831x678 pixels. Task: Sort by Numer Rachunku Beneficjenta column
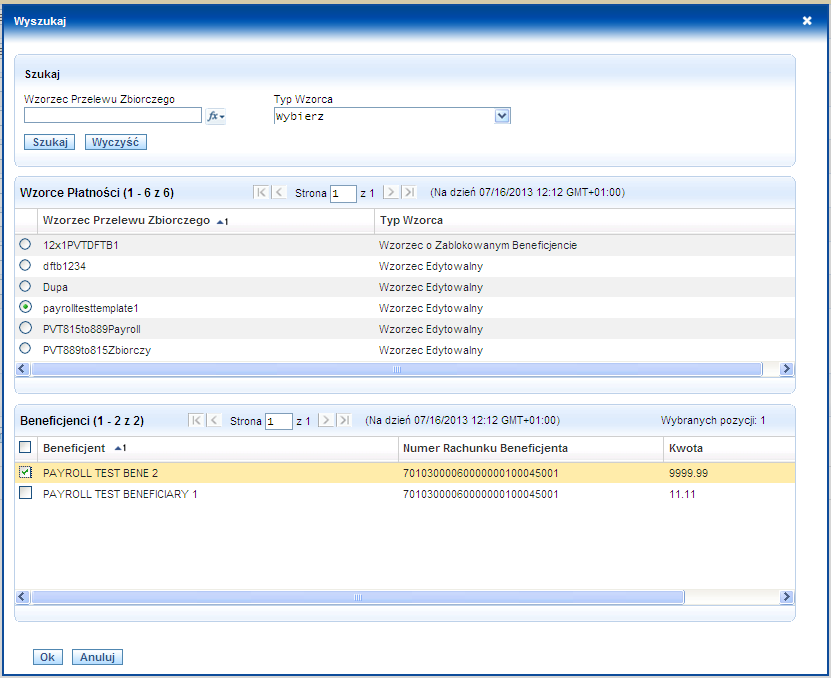pos(485,448)
